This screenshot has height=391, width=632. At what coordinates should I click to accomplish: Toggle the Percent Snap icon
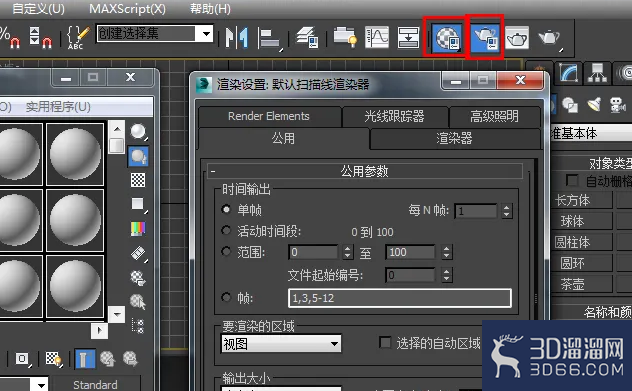tap(10, 37)
